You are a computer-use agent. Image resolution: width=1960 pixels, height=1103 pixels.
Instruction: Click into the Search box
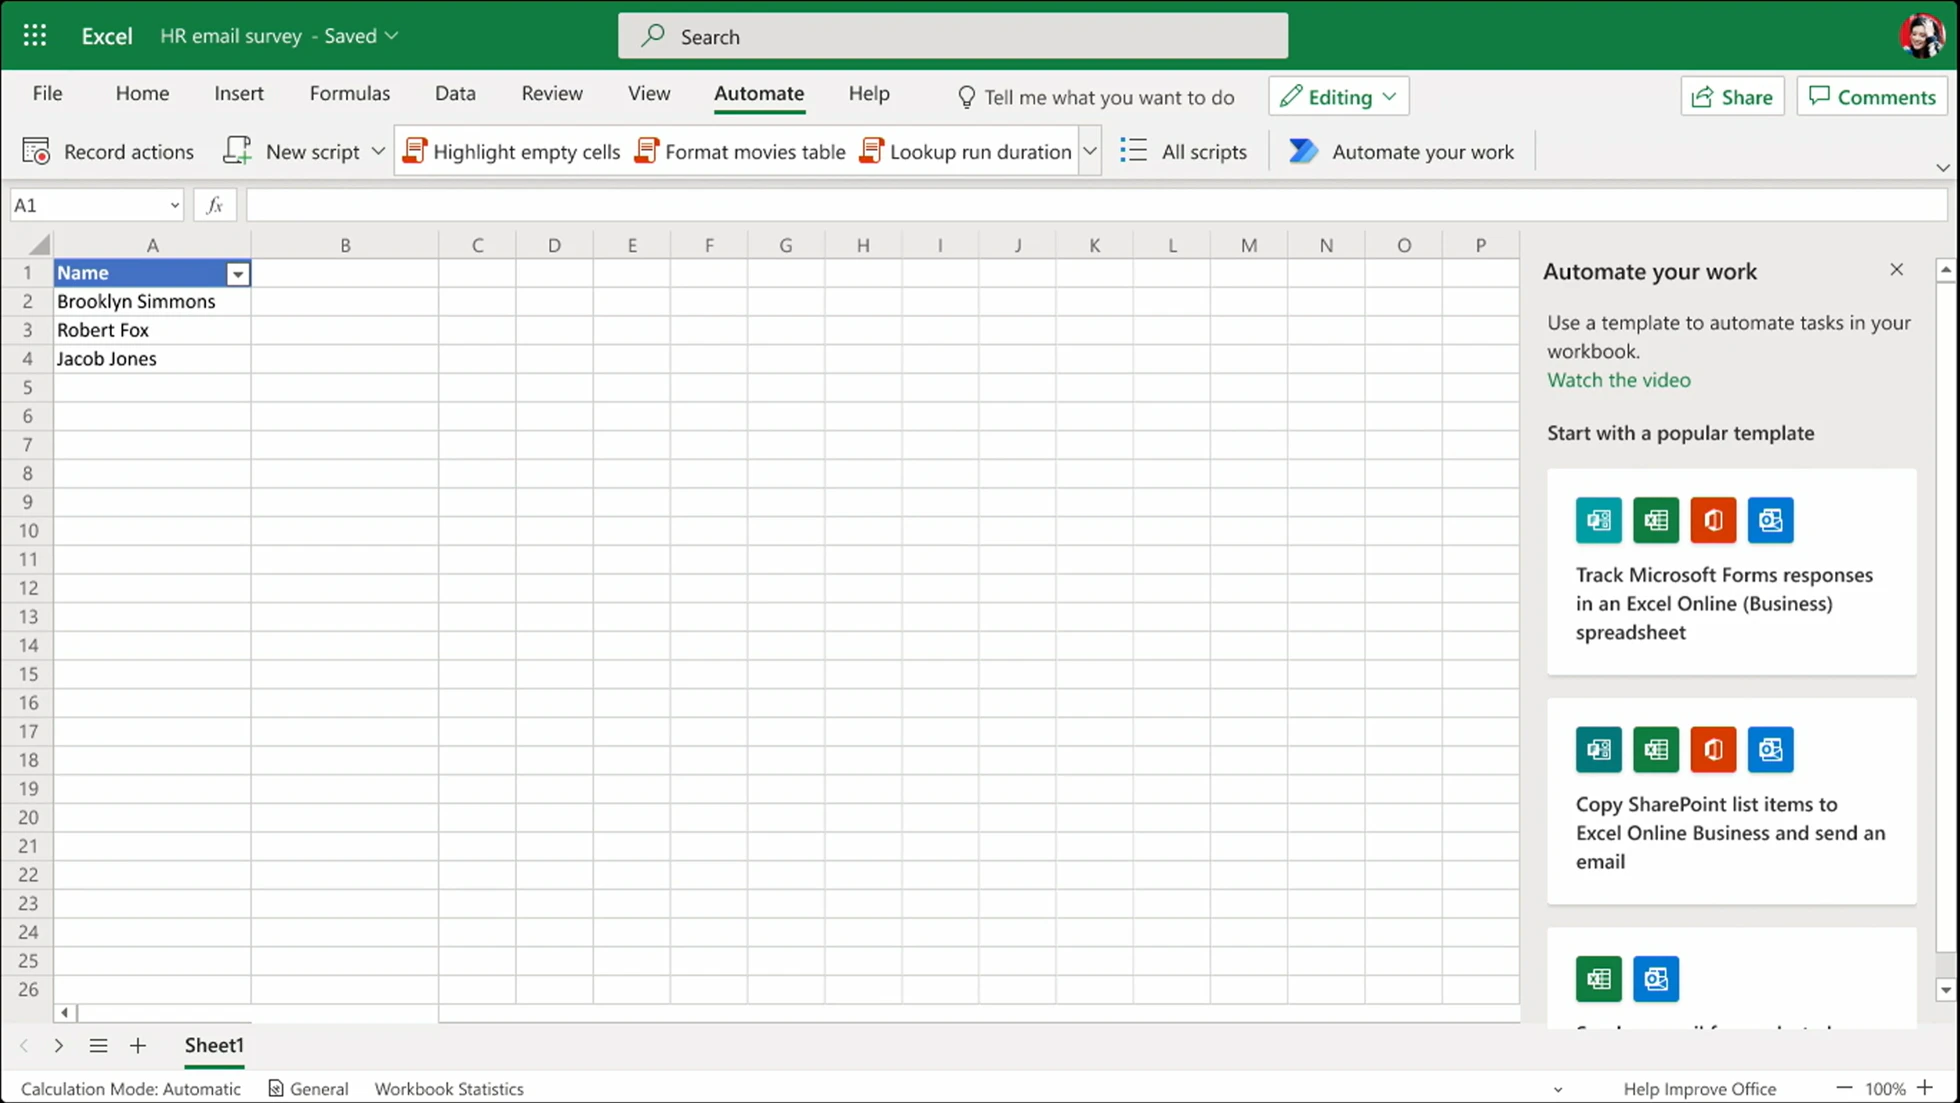click(x=952, y=36)
